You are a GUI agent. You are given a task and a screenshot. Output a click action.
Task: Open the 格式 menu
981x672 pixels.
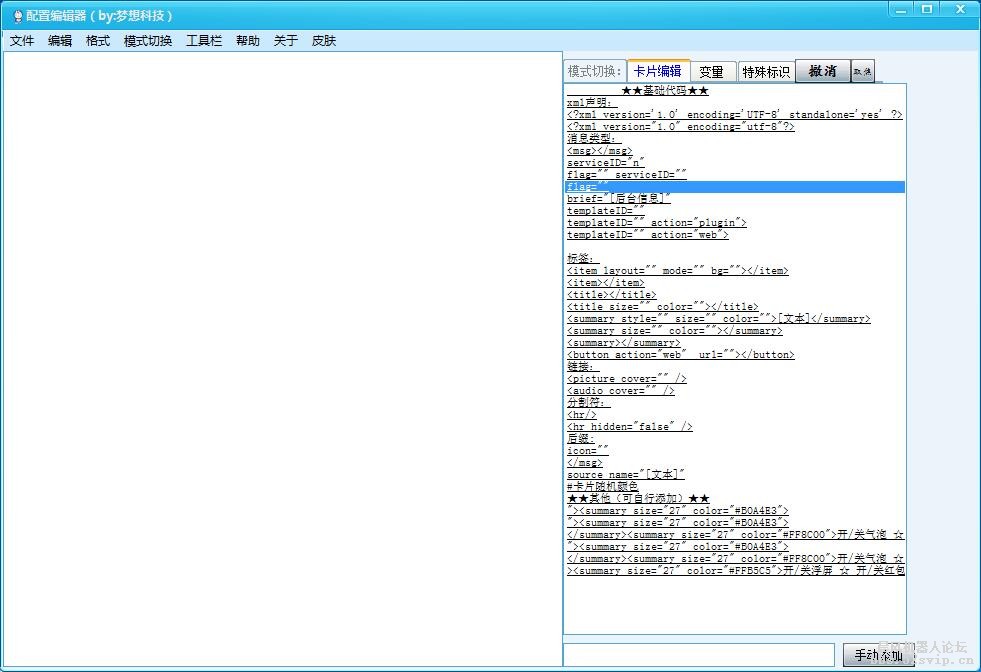[x=98, y=41]
